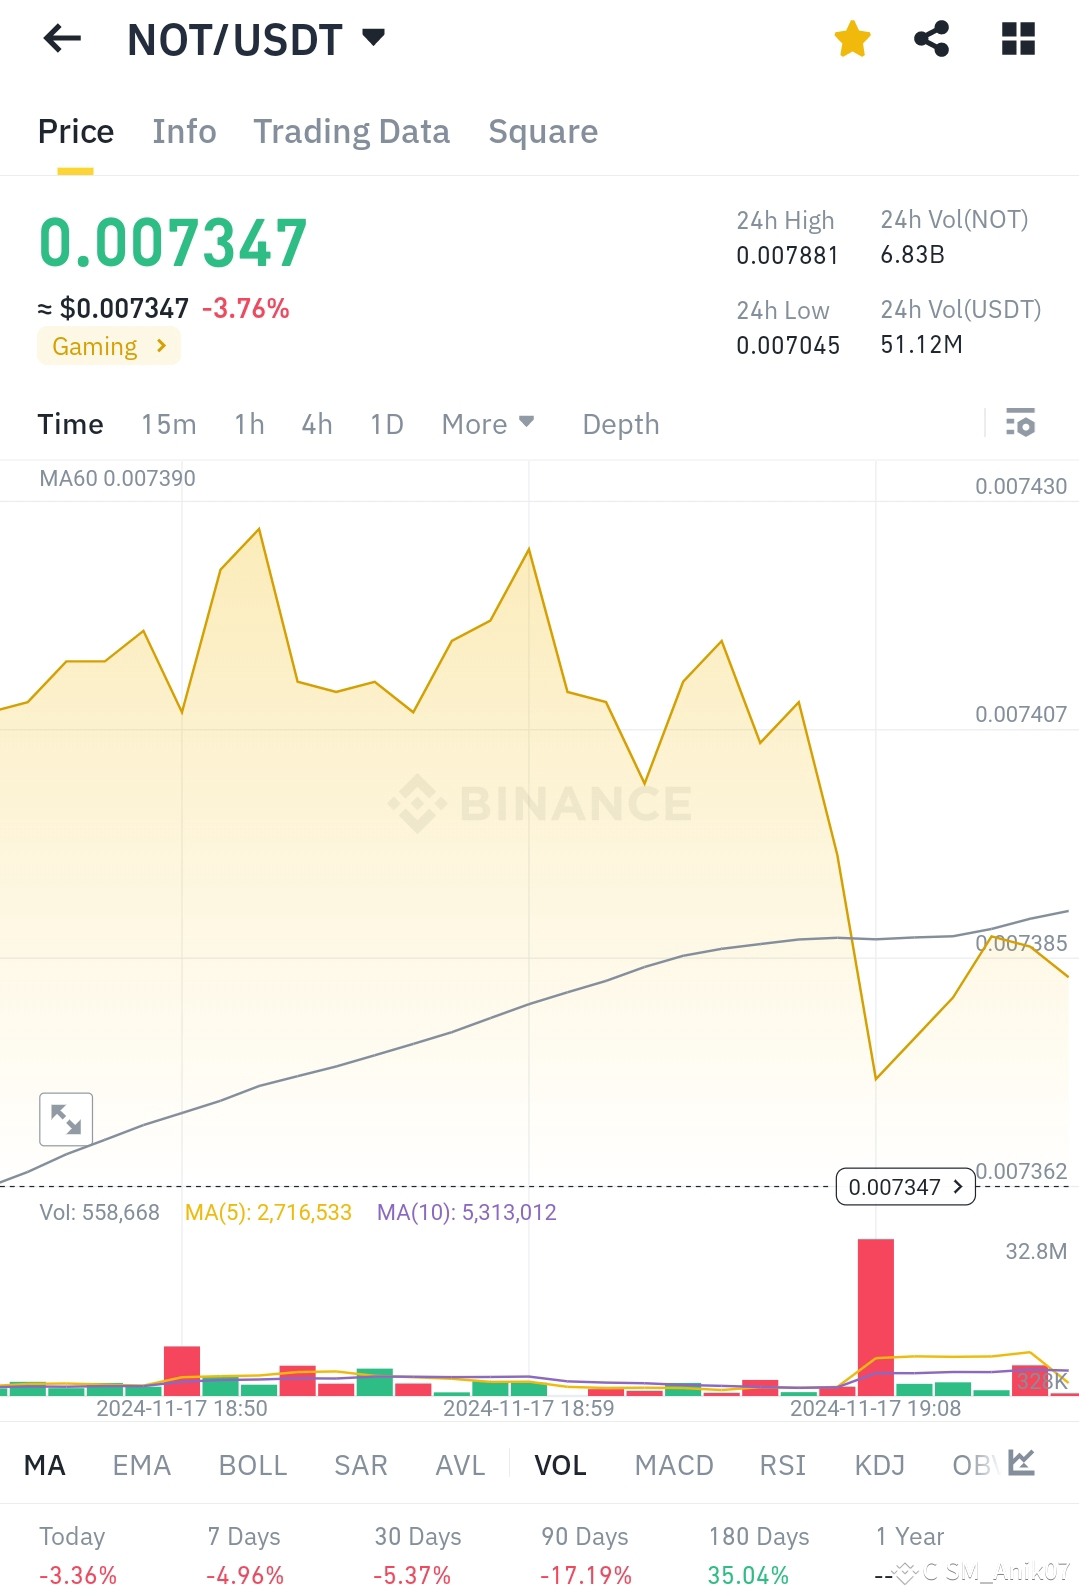Select the 1D chart interval
Screen dimensions: 1079x1594
point(386,424)
